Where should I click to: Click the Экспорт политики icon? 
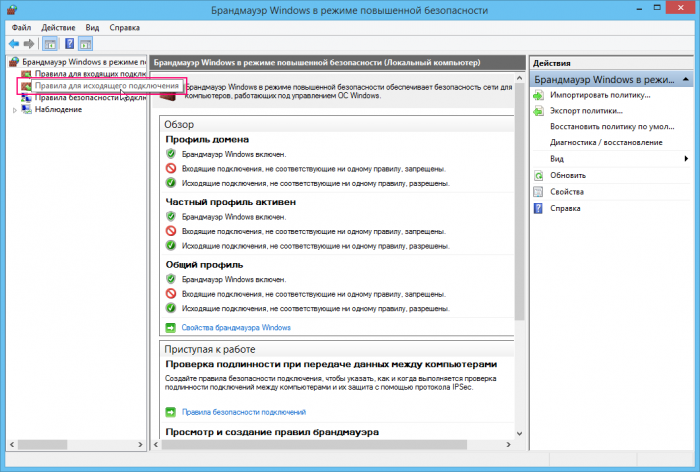coord(539,111)
